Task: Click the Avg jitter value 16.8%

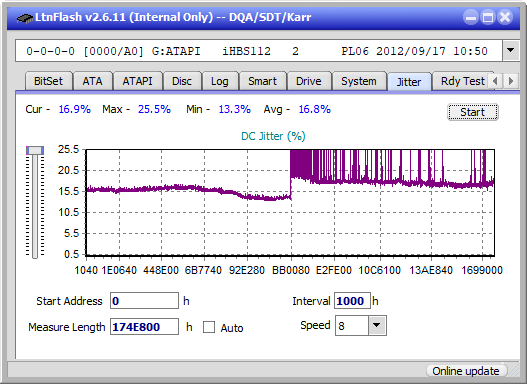Action: tap(315, 109)
